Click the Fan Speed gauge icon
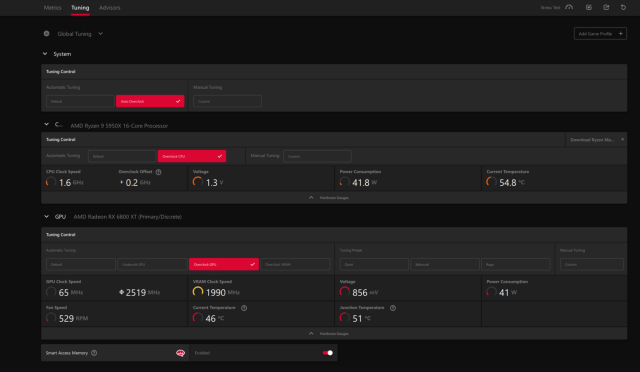640x372 pixels. [x=51, y=318]
